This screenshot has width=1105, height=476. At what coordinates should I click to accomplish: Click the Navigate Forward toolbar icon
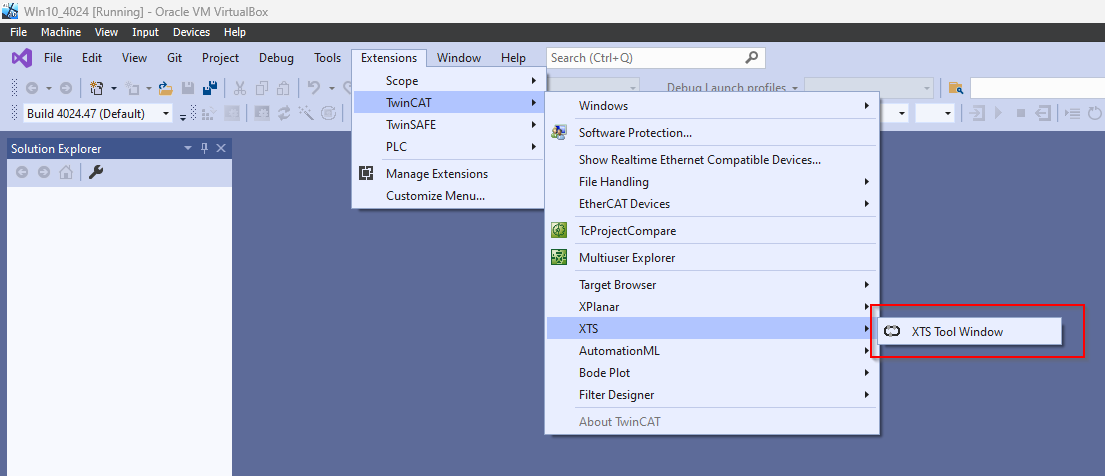[x=66, y=88]
